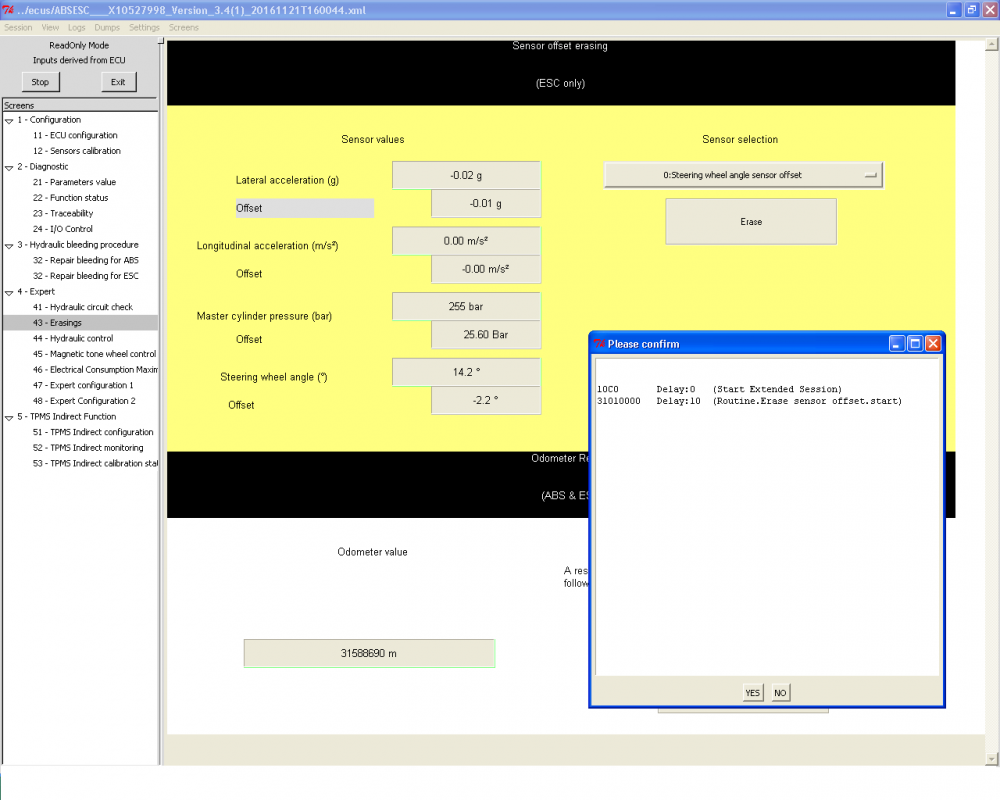Select 52 - TPMS Indirect monitoring

pos(88,448)
